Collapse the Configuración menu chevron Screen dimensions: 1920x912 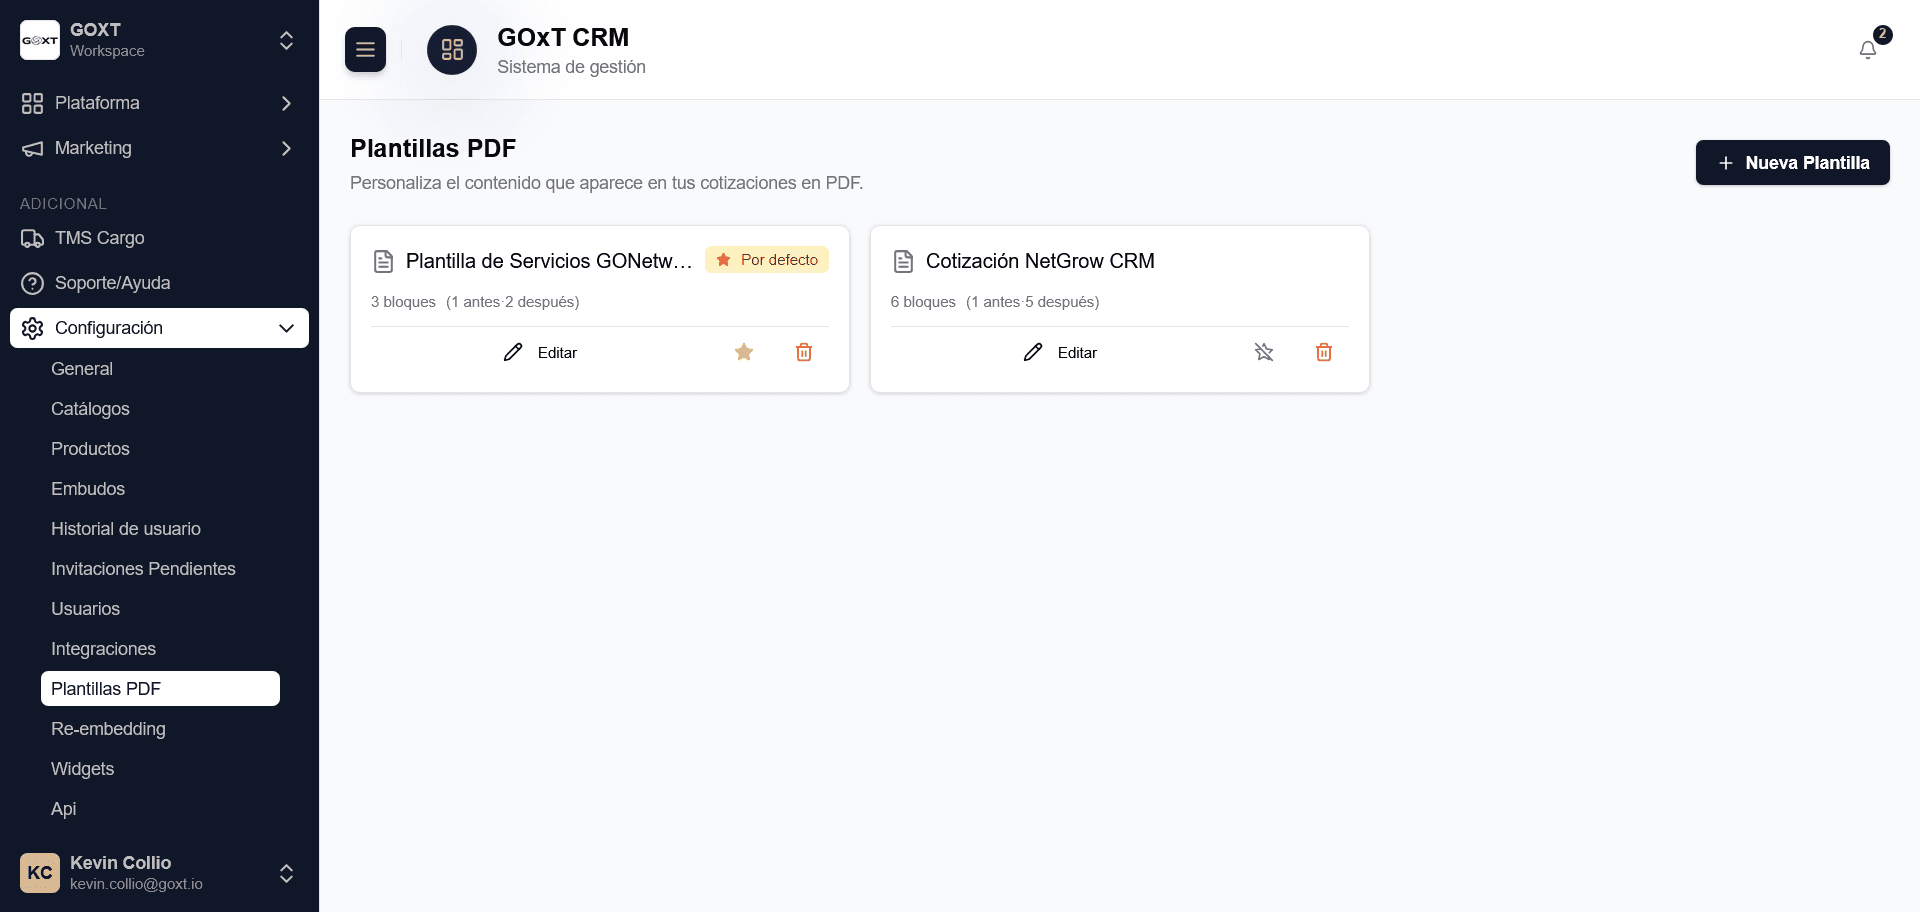[286, 328]
